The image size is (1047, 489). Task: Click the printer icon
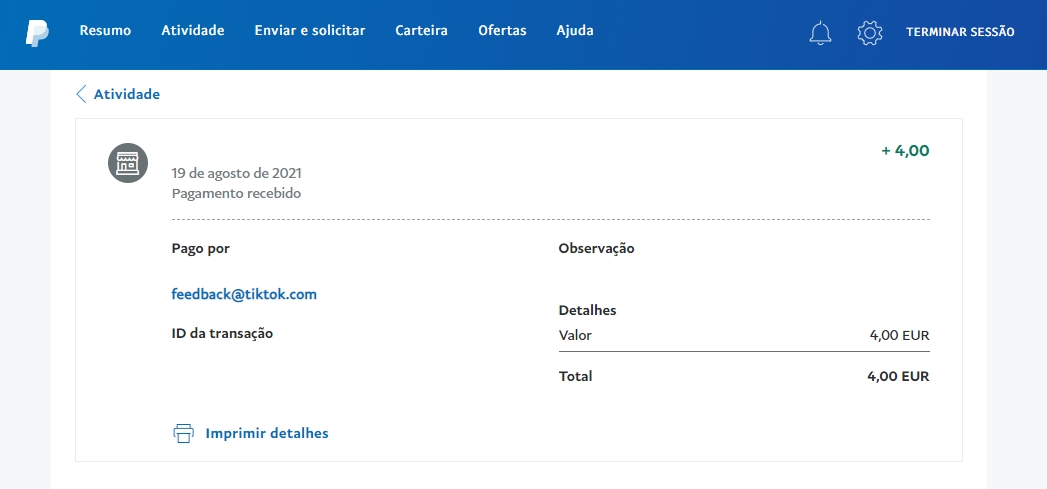coord(183,433)
